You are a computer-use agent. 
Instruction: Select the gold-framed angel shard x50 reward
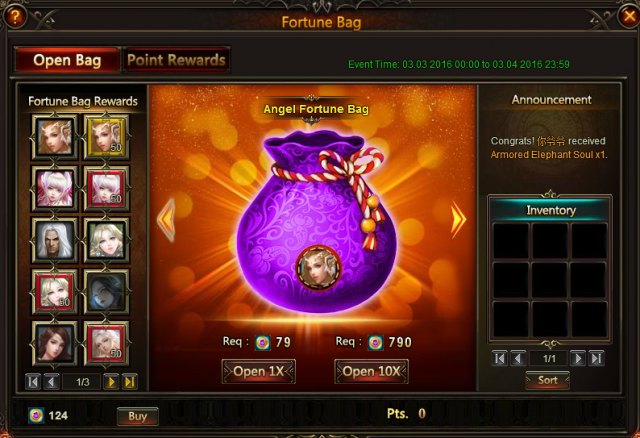[107, 137]
